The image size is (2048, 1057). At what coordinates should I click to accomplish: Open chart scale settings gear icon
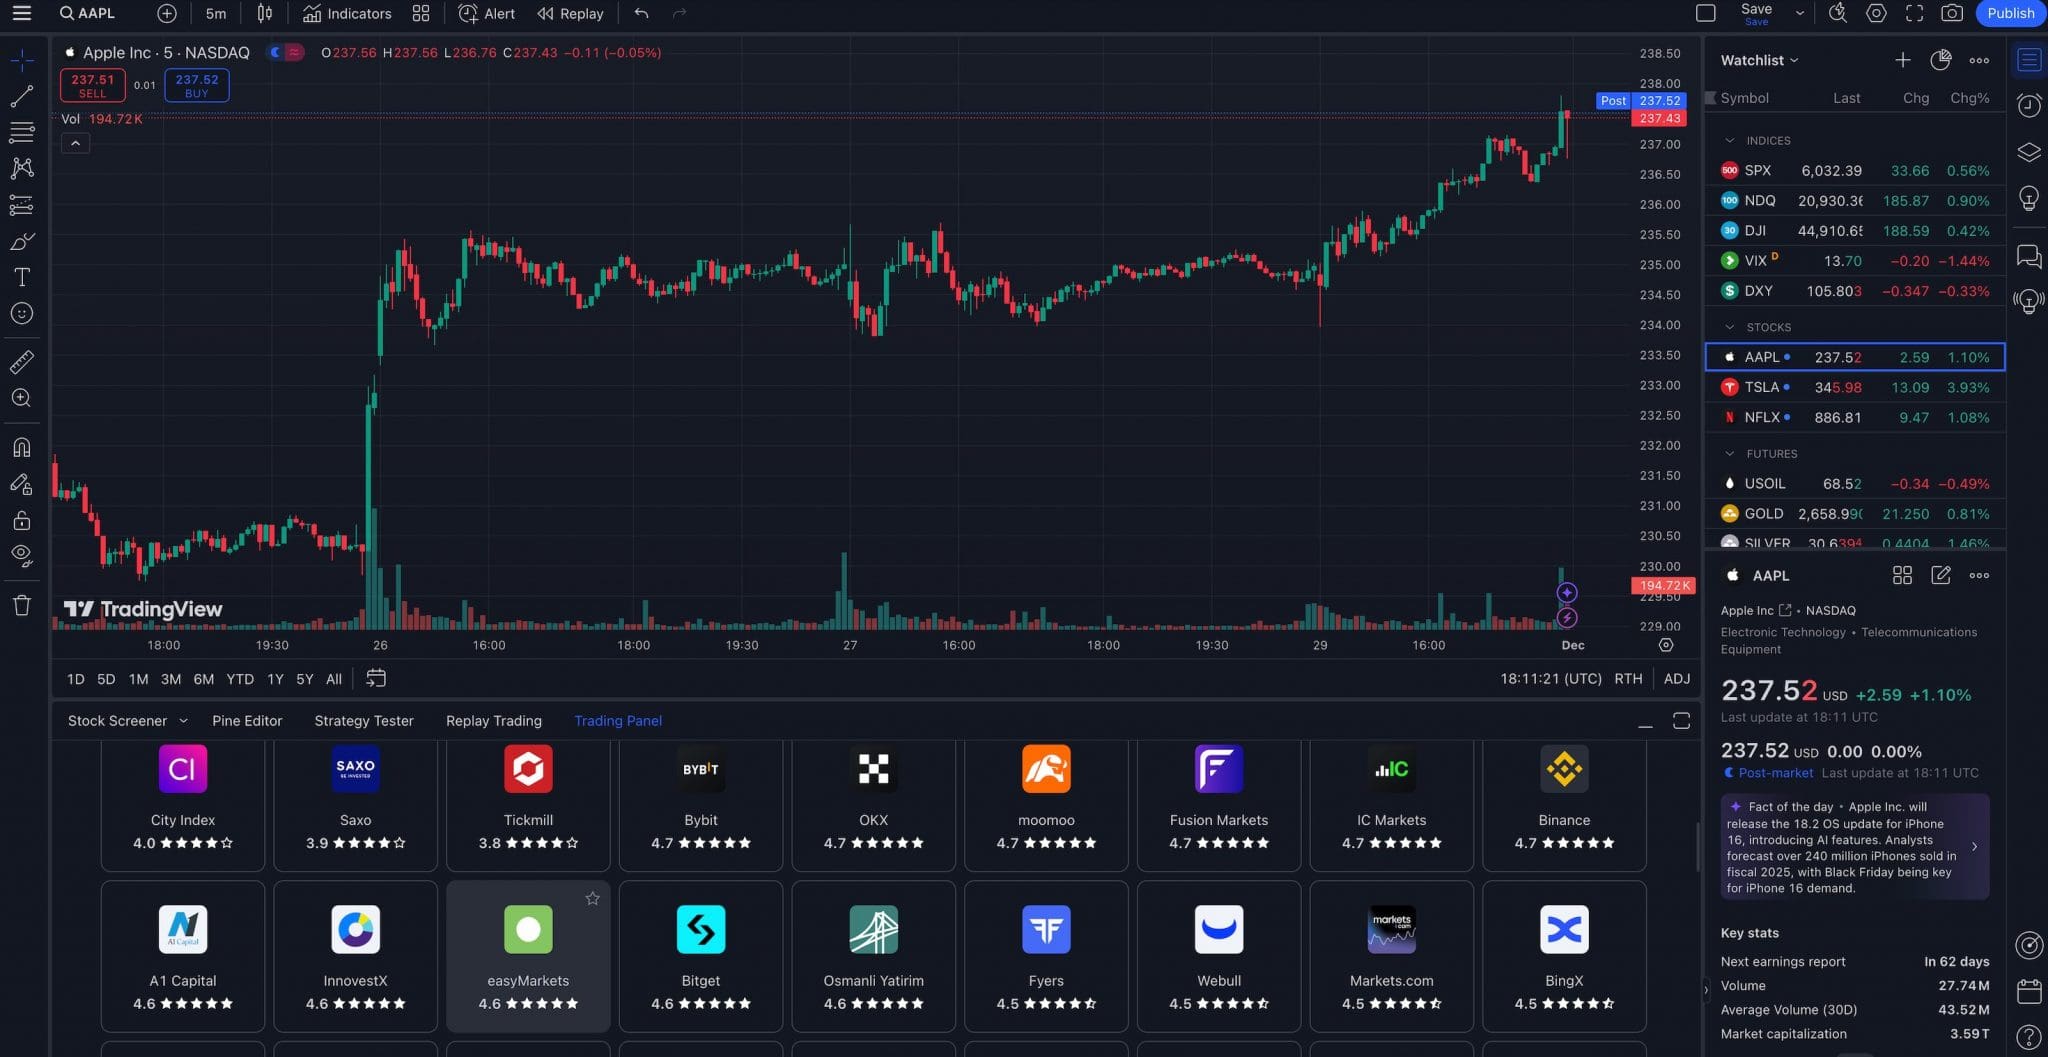click(x=1666, y=645)
